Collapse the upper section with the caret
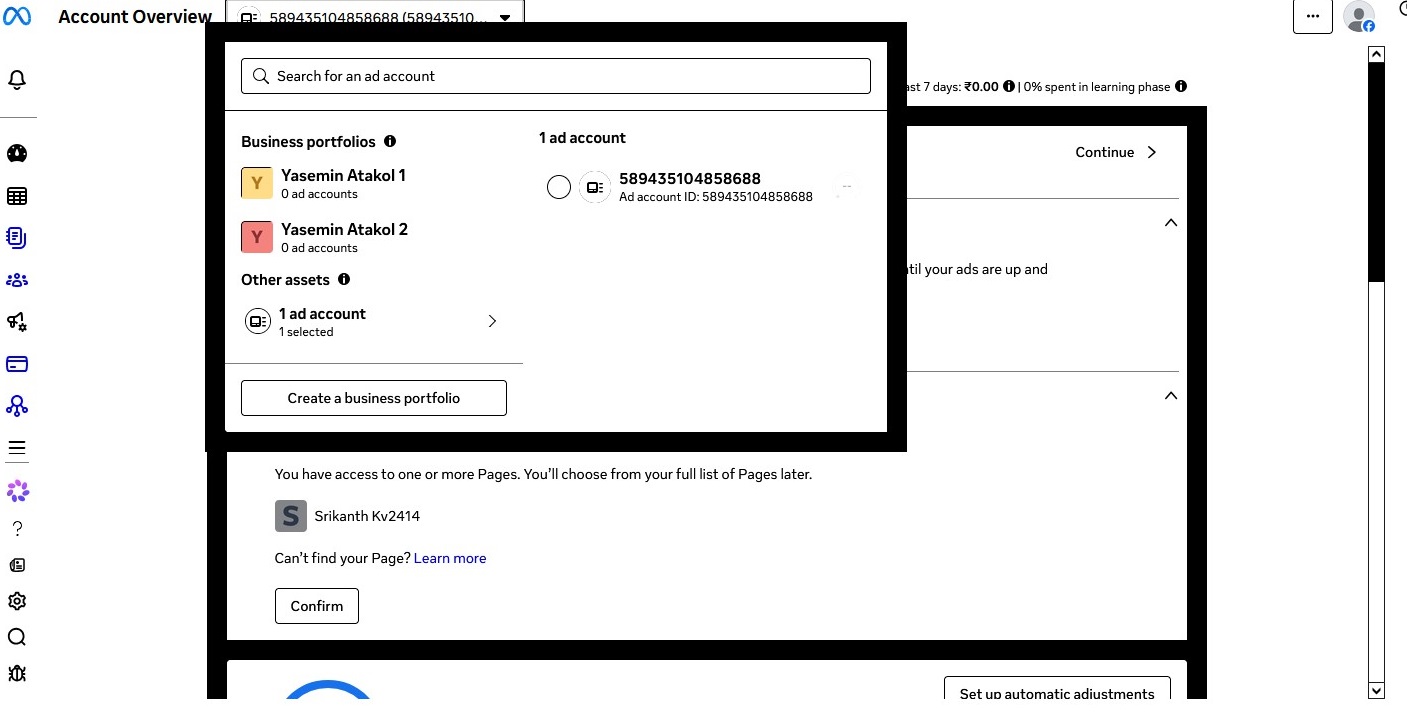 (x=1171, y=223)
